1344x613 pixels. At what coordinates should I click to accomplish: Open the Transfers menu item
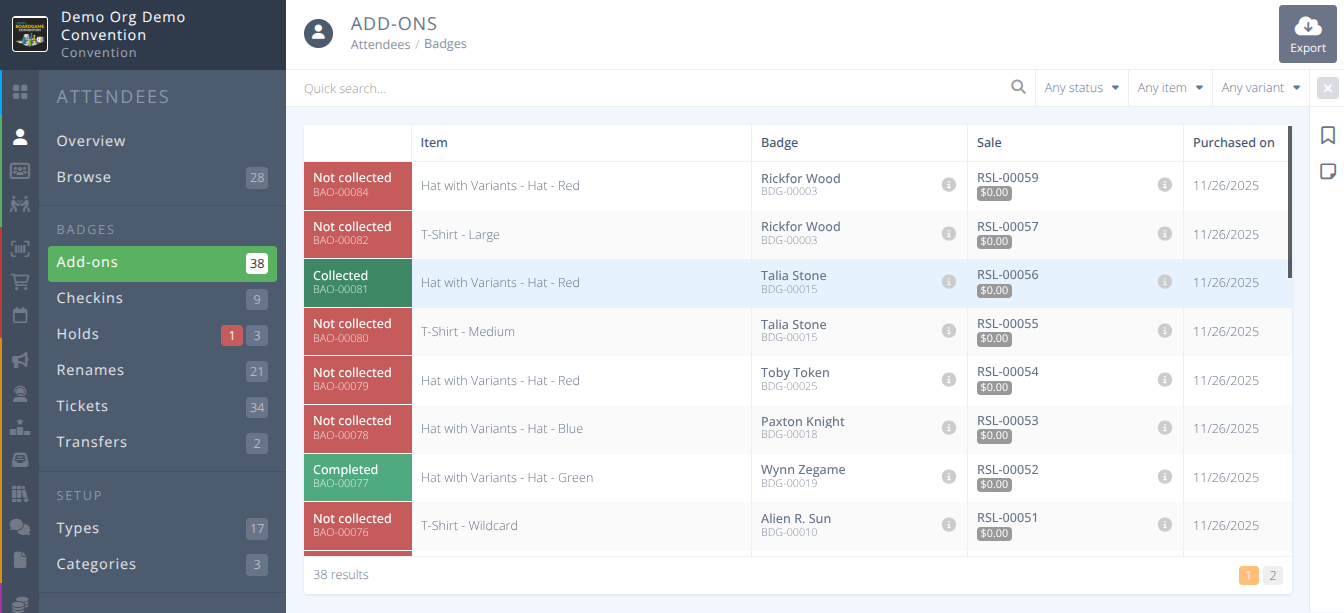tap(92, 442)
